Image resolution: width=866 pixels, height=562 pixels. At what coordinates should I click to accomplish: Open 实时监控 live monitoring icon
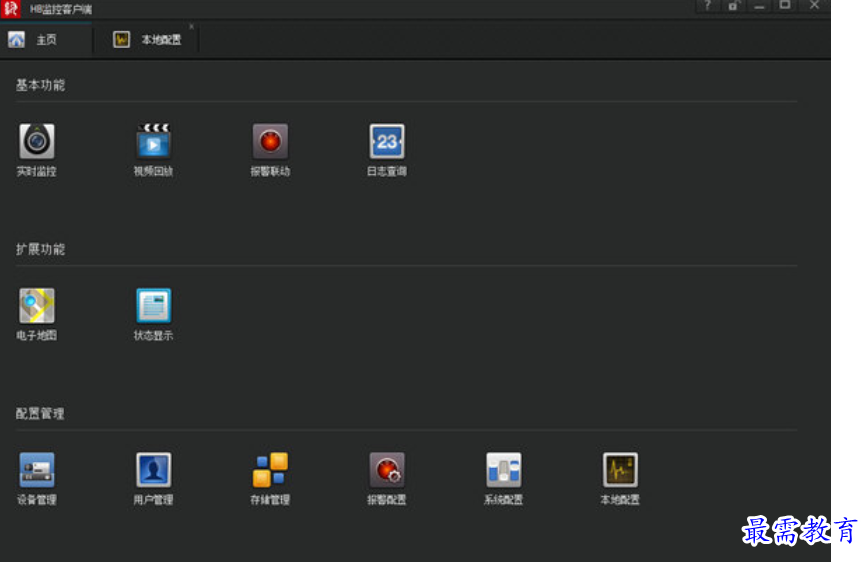pyautogui.click(x=37, y=142)
